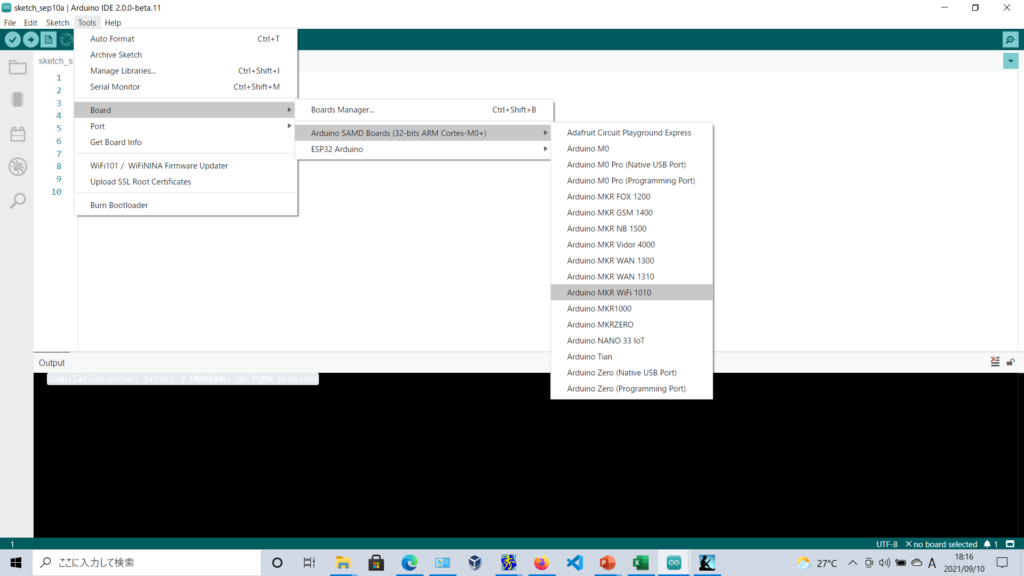Open the Edit menu
This screenshot has width=1024, height=576.
click(31, 22)
